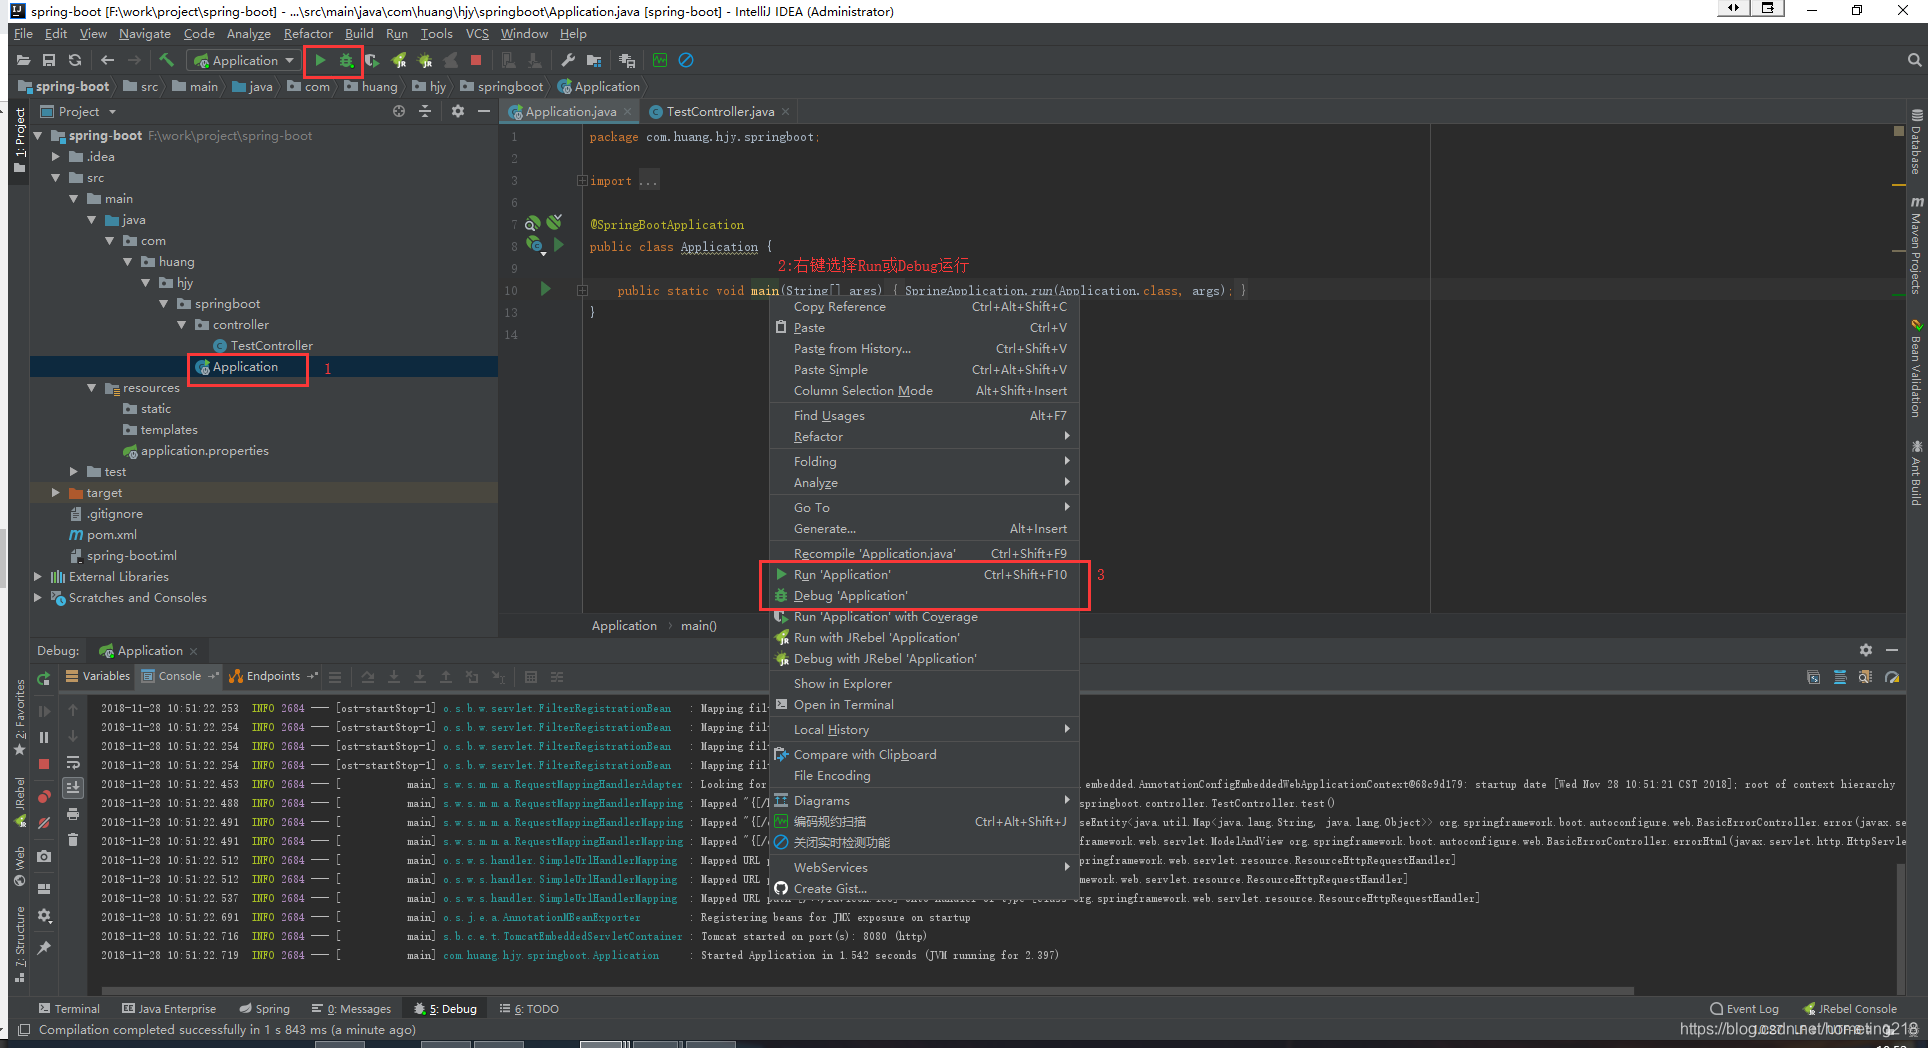Toggle soft-wrap in the debug console
The image size is (1928, 1048).
[x=73, y=762]
